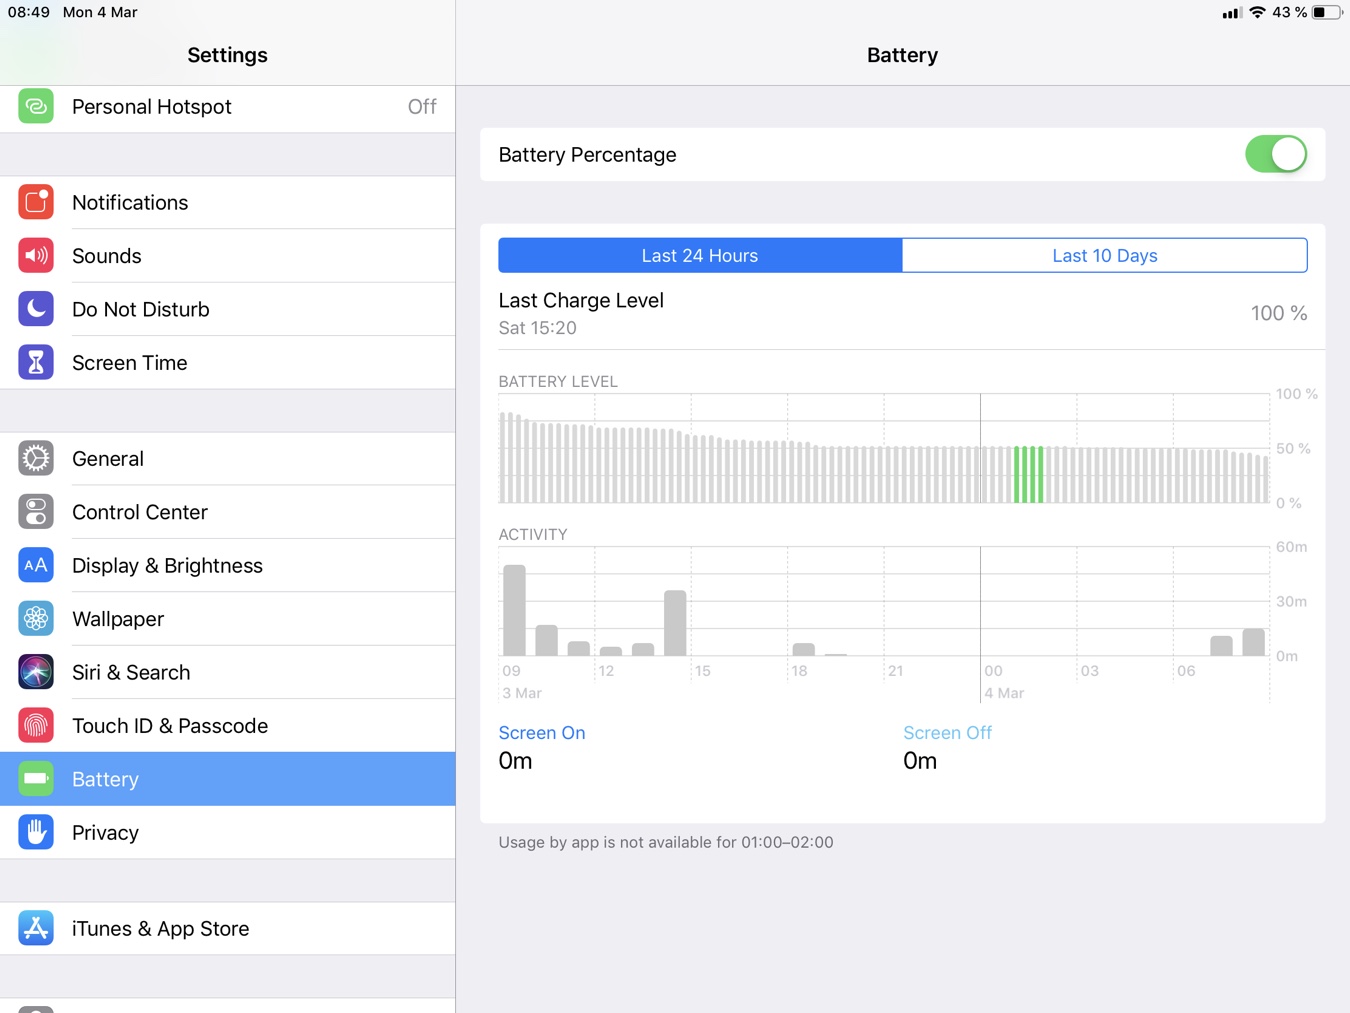This screenshot has width=1350, height=1013.
Task: Tap the Do Not Disturb moon icon
Action: [x=36, y=309]
